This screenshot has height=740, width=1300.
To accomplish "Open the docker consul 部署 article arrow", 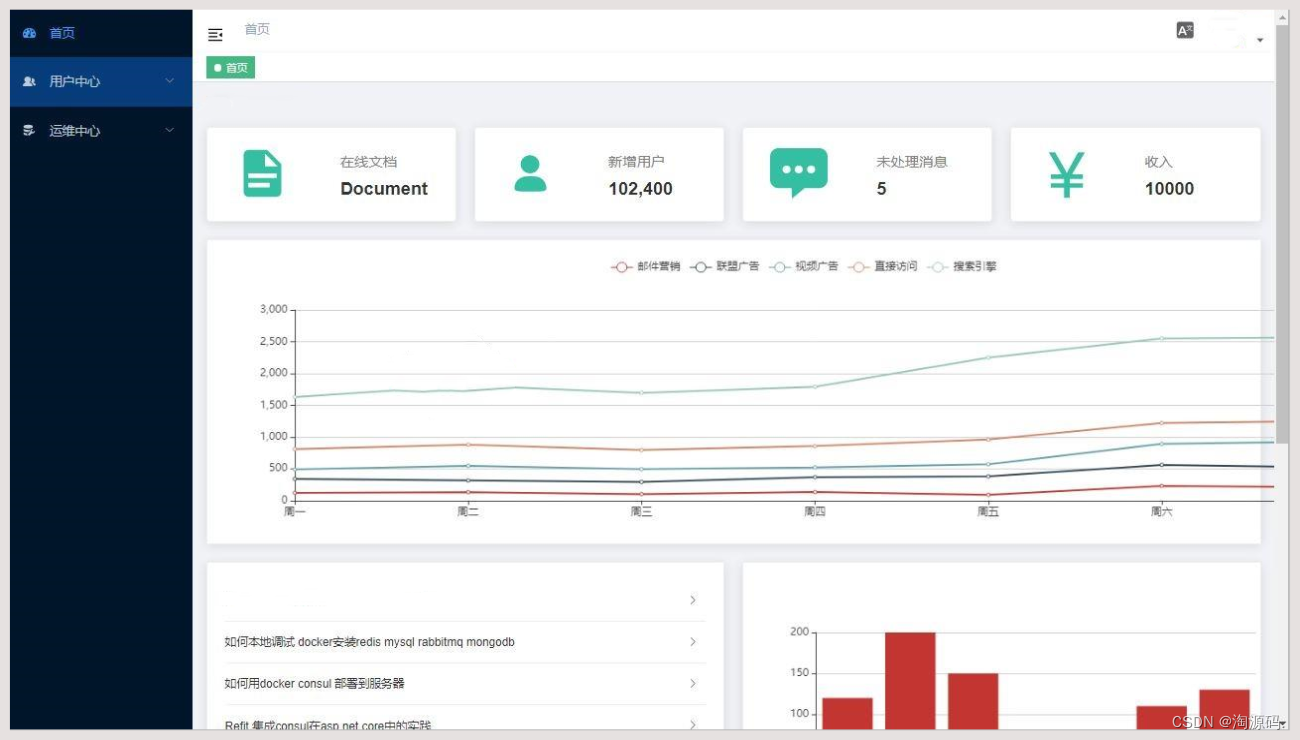I will tap(693, 684).
